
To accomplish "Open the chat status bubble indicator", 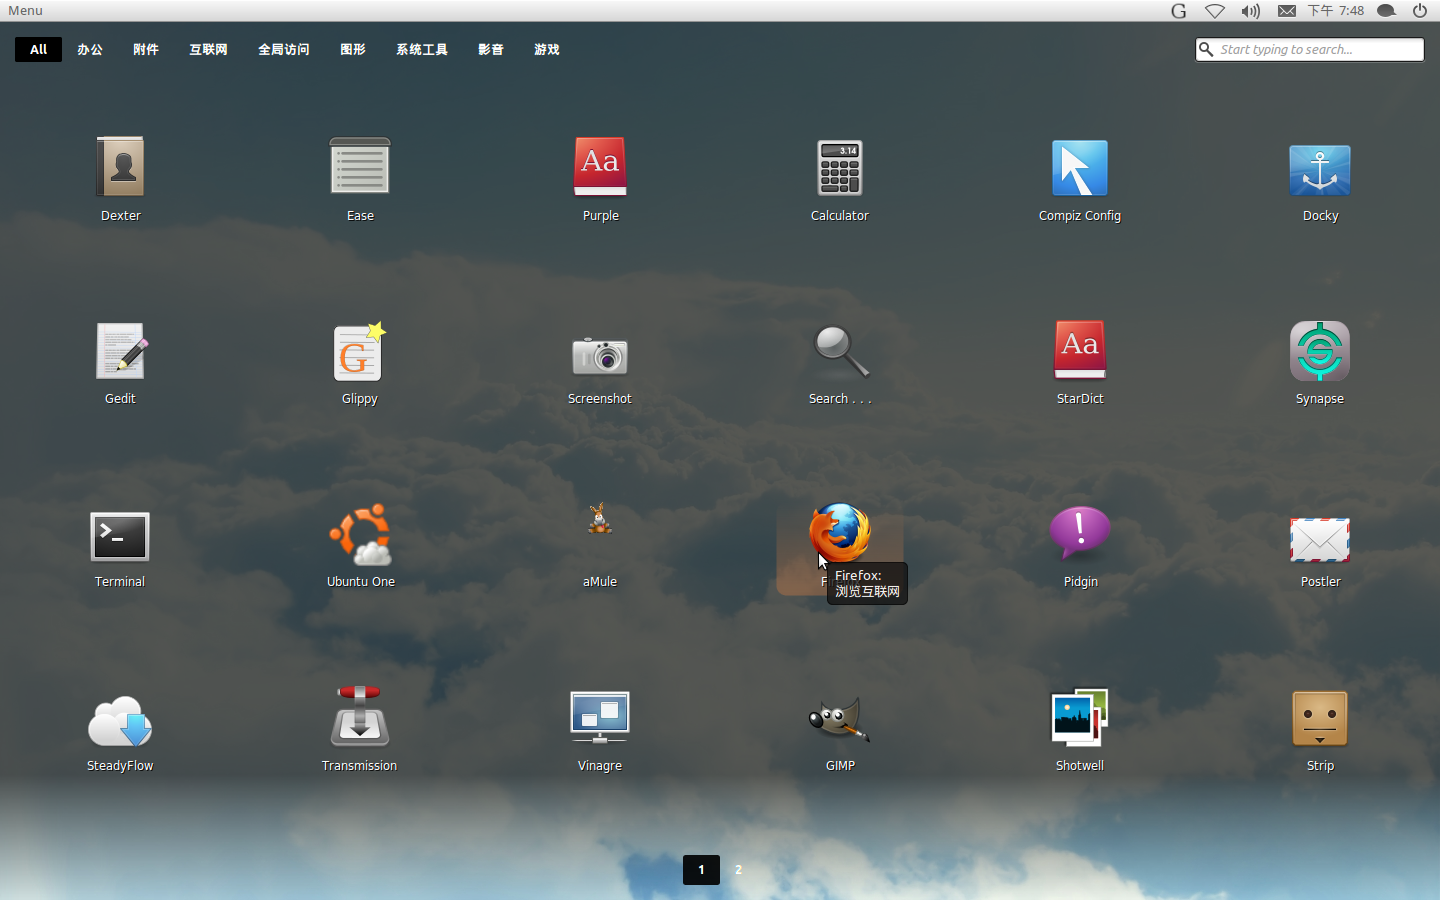I will click(x=1387, y=10).
